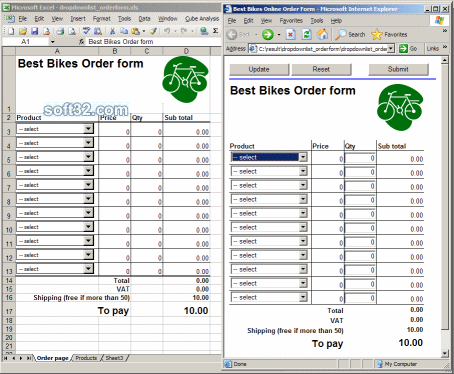Open the Data menu in Excel
The image size is (454, 374).
pyautogui.click(x=144, y=19)
